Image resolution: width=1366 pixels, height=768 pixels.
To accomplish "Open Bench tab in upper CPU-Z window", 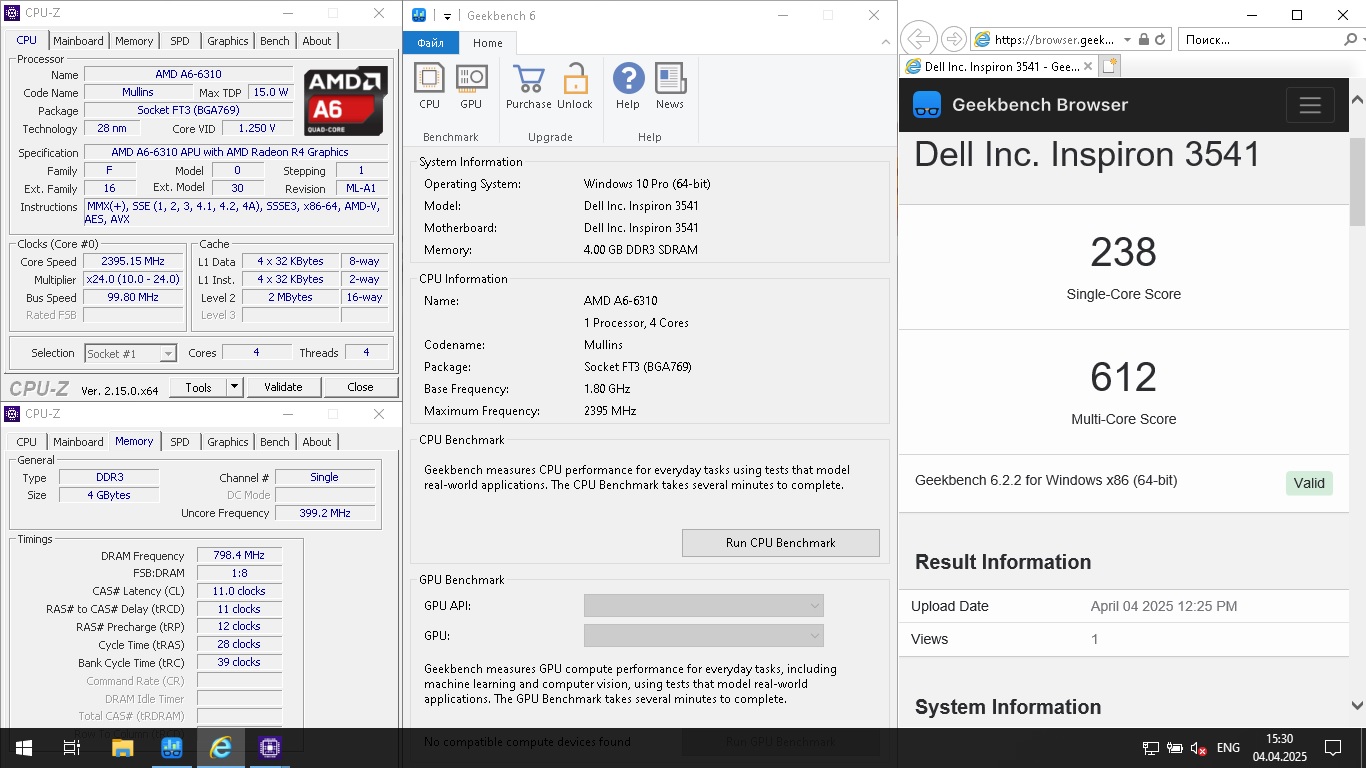I will click(275, 41).
